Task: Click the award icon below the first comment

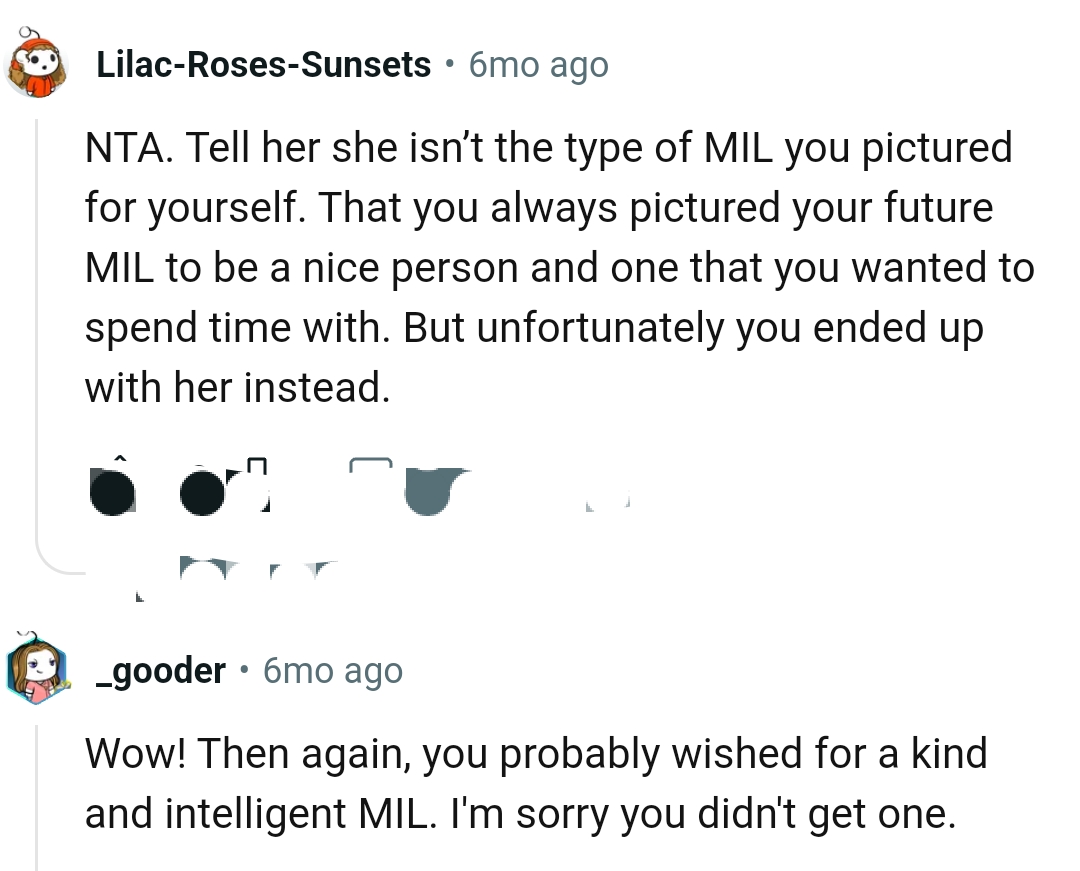Action: [x=430, y=490]
